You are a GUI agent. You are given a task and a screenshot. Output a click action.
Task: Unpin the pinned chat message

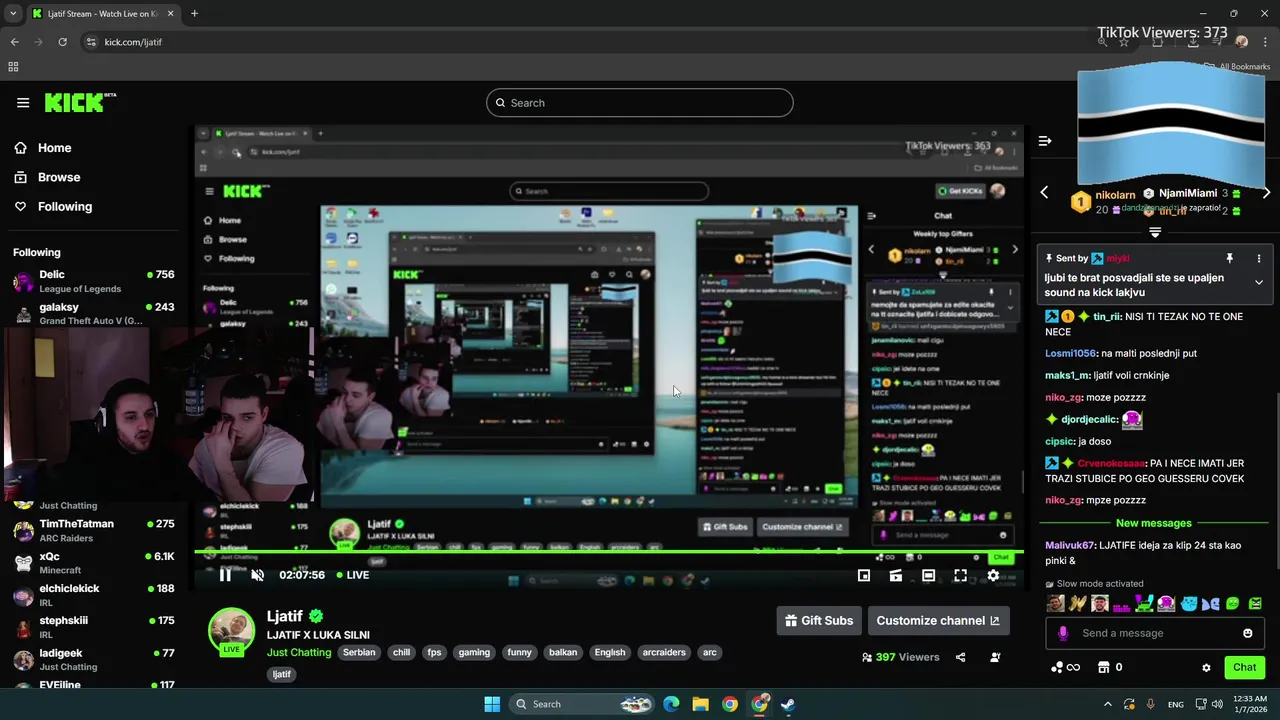pyautogui.click(x=1230, y=258)
